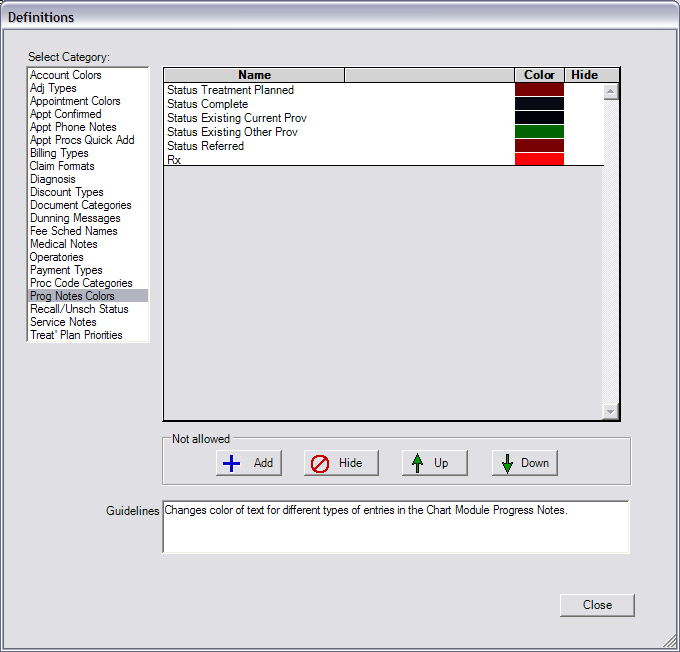
Task: Click the green Status Existing Other Prov swatch
Action: (539, 132)
